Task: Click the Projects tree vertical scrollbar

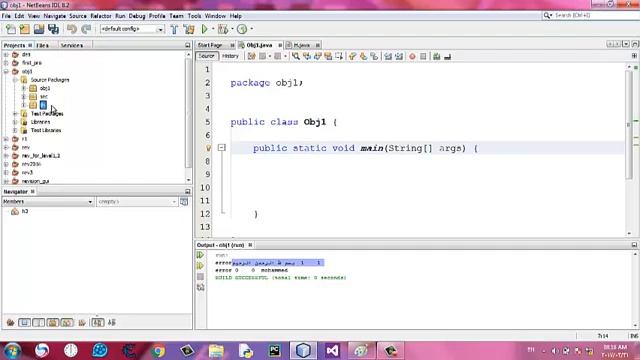Action: click(188, 112)
